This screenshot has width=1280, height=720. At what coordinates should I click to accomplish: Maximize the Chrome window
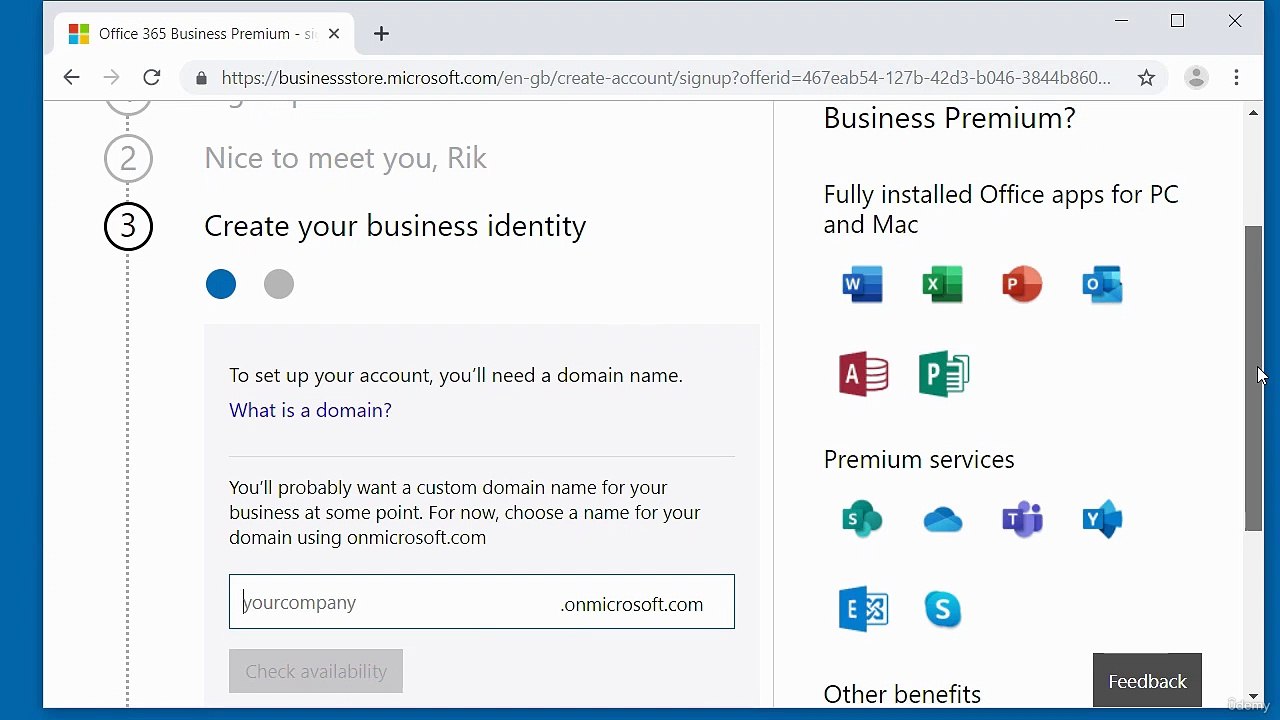tap(1178, 20)
